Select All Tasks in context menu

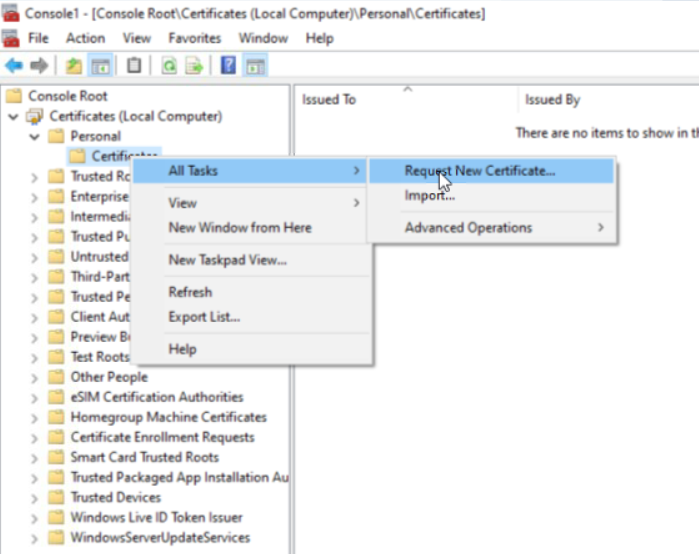(x=251, y=171)
